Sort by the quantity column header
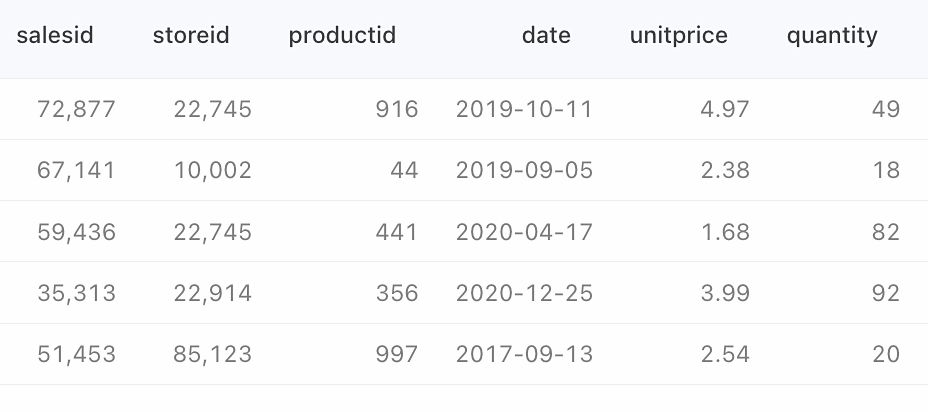This screenshot has width=928, height=412. pos(832,36)
